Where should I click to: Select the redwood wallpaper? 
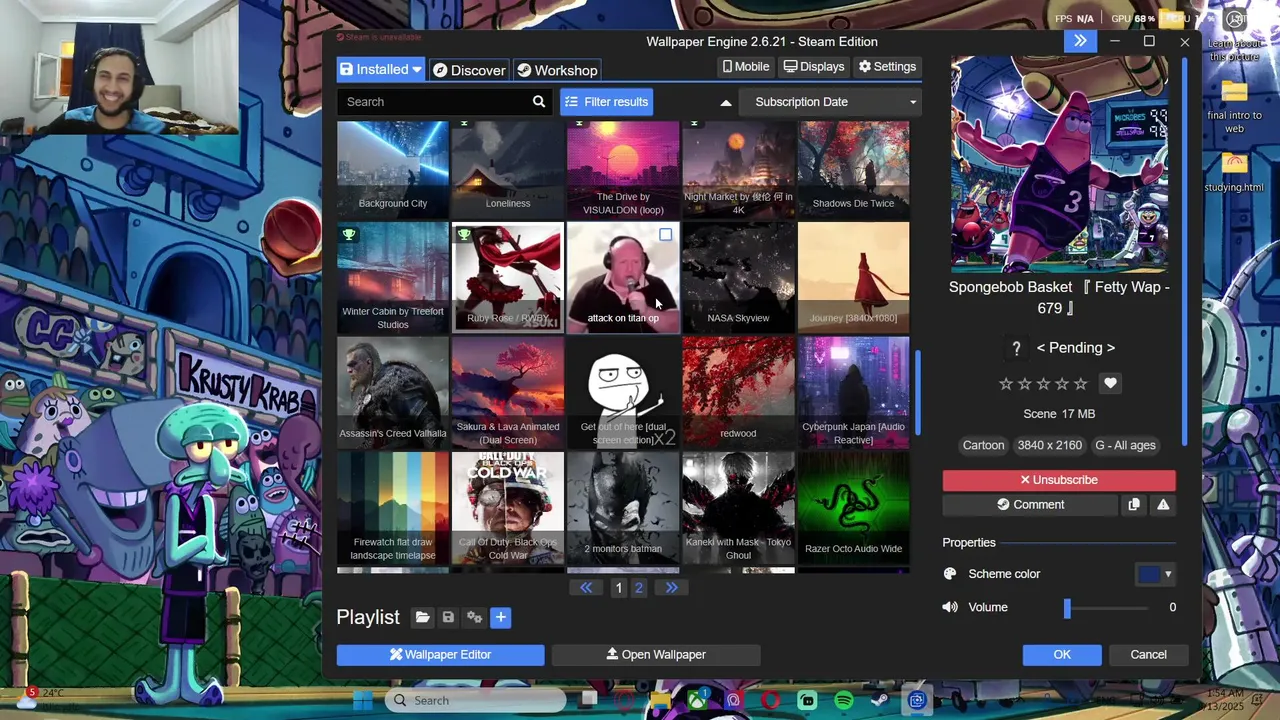(x=738, y=392)
